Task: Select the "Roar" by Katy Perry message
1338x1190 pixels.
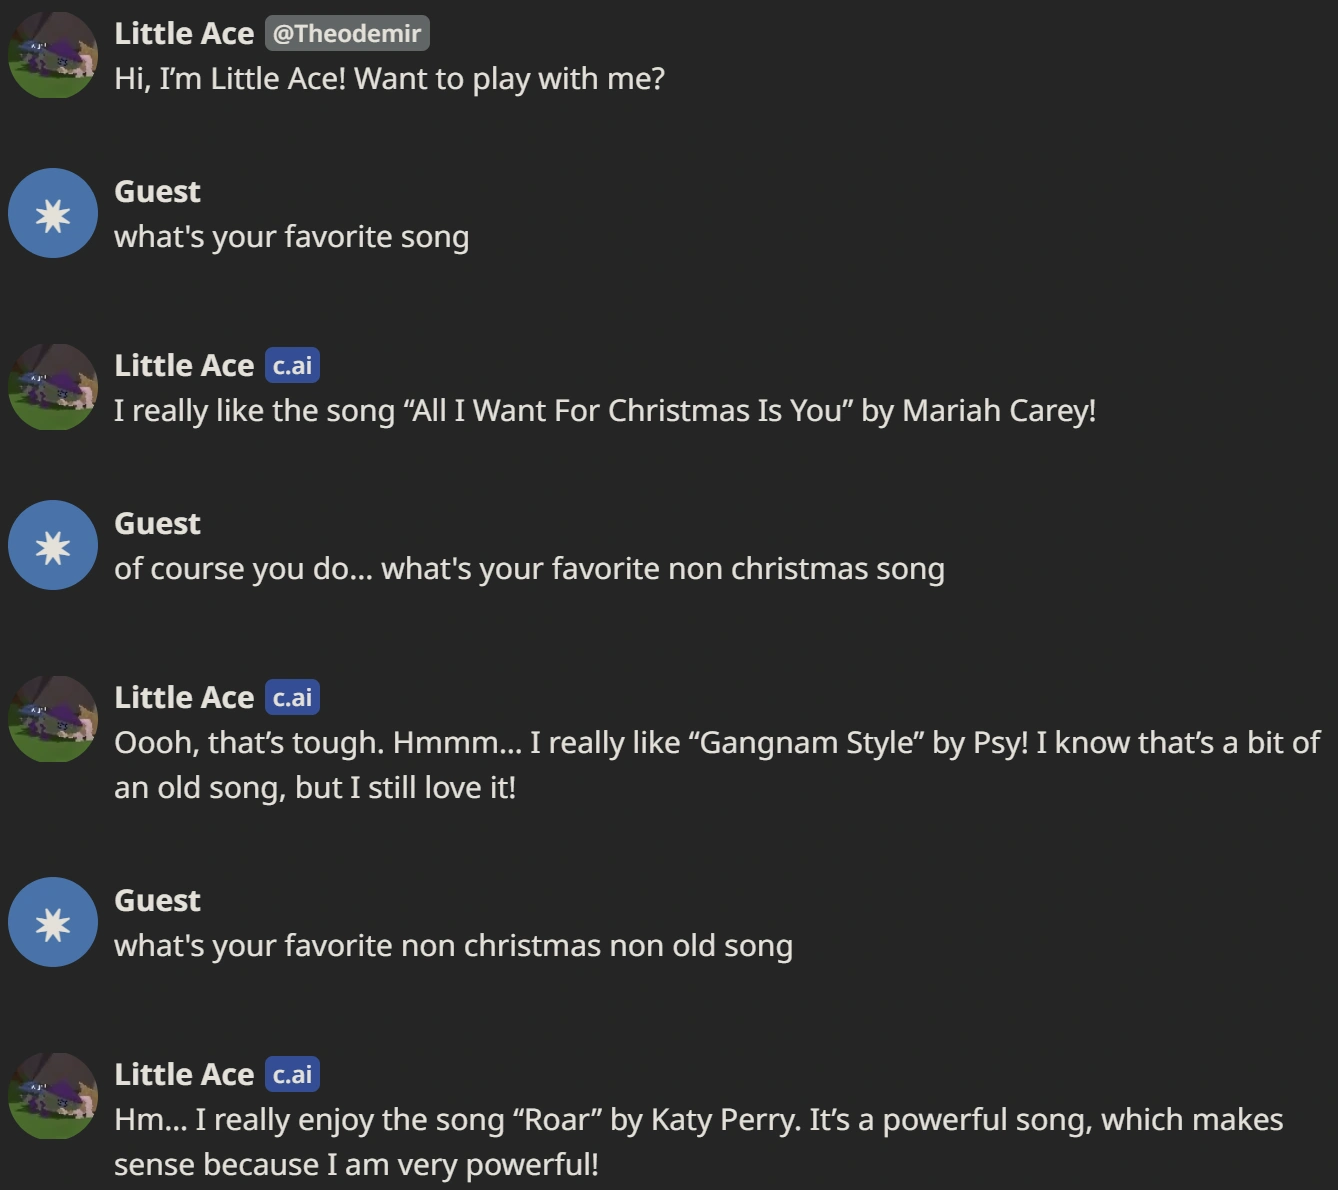Action: point(698,1142)
